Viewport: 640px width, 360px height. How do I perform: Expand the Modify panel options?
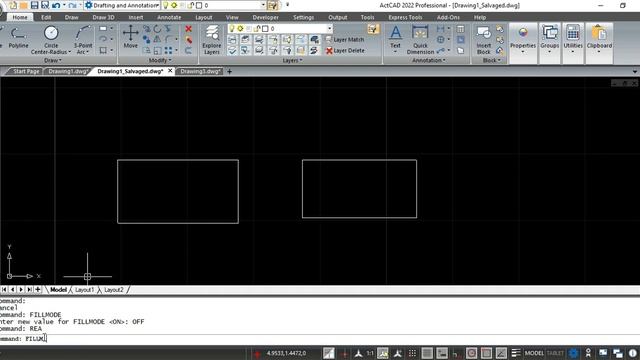(x=160, y=60)
